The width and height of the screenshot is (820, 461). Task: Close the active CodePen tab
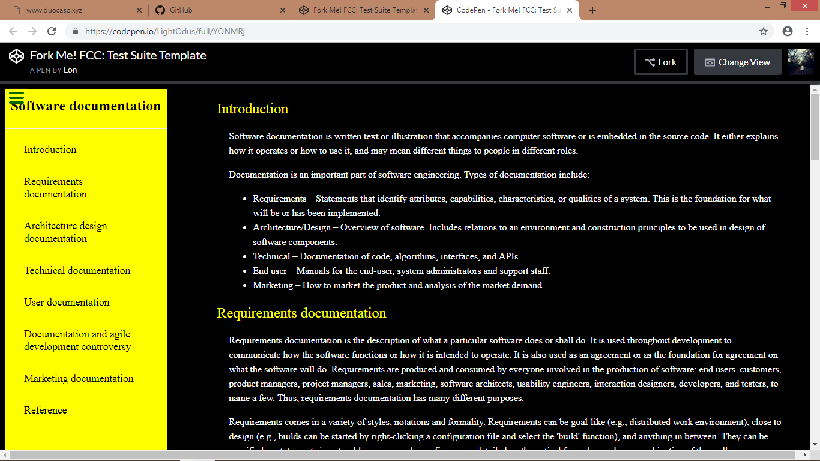click(571, 10)
